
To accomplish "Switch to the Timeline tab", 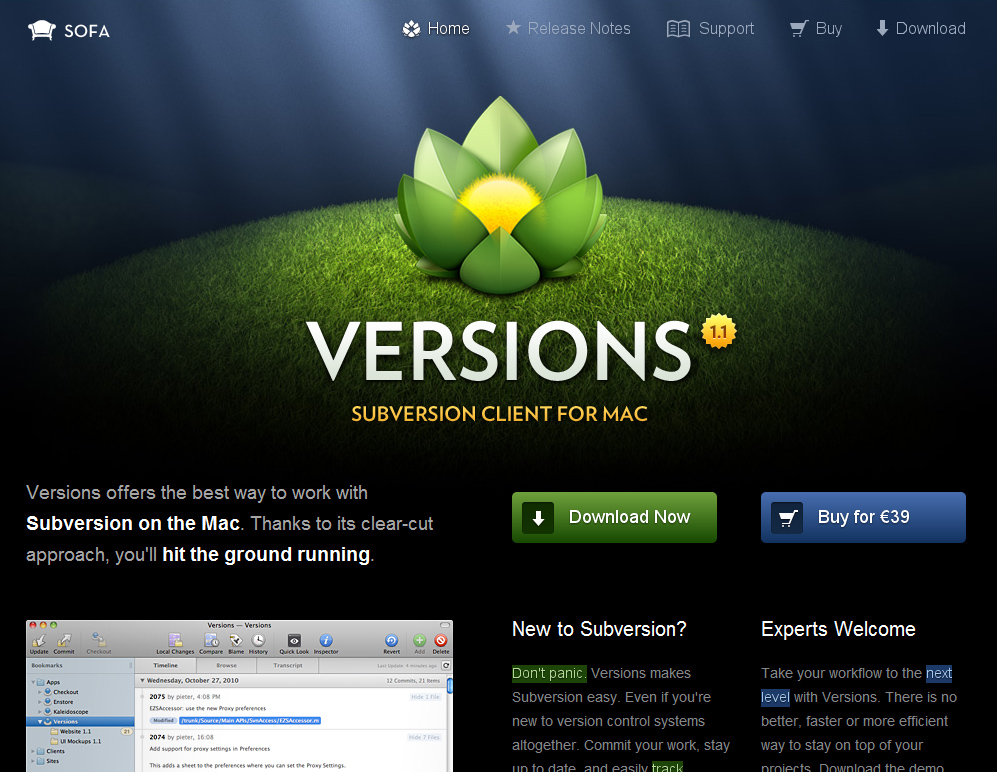I will [165, 665].
